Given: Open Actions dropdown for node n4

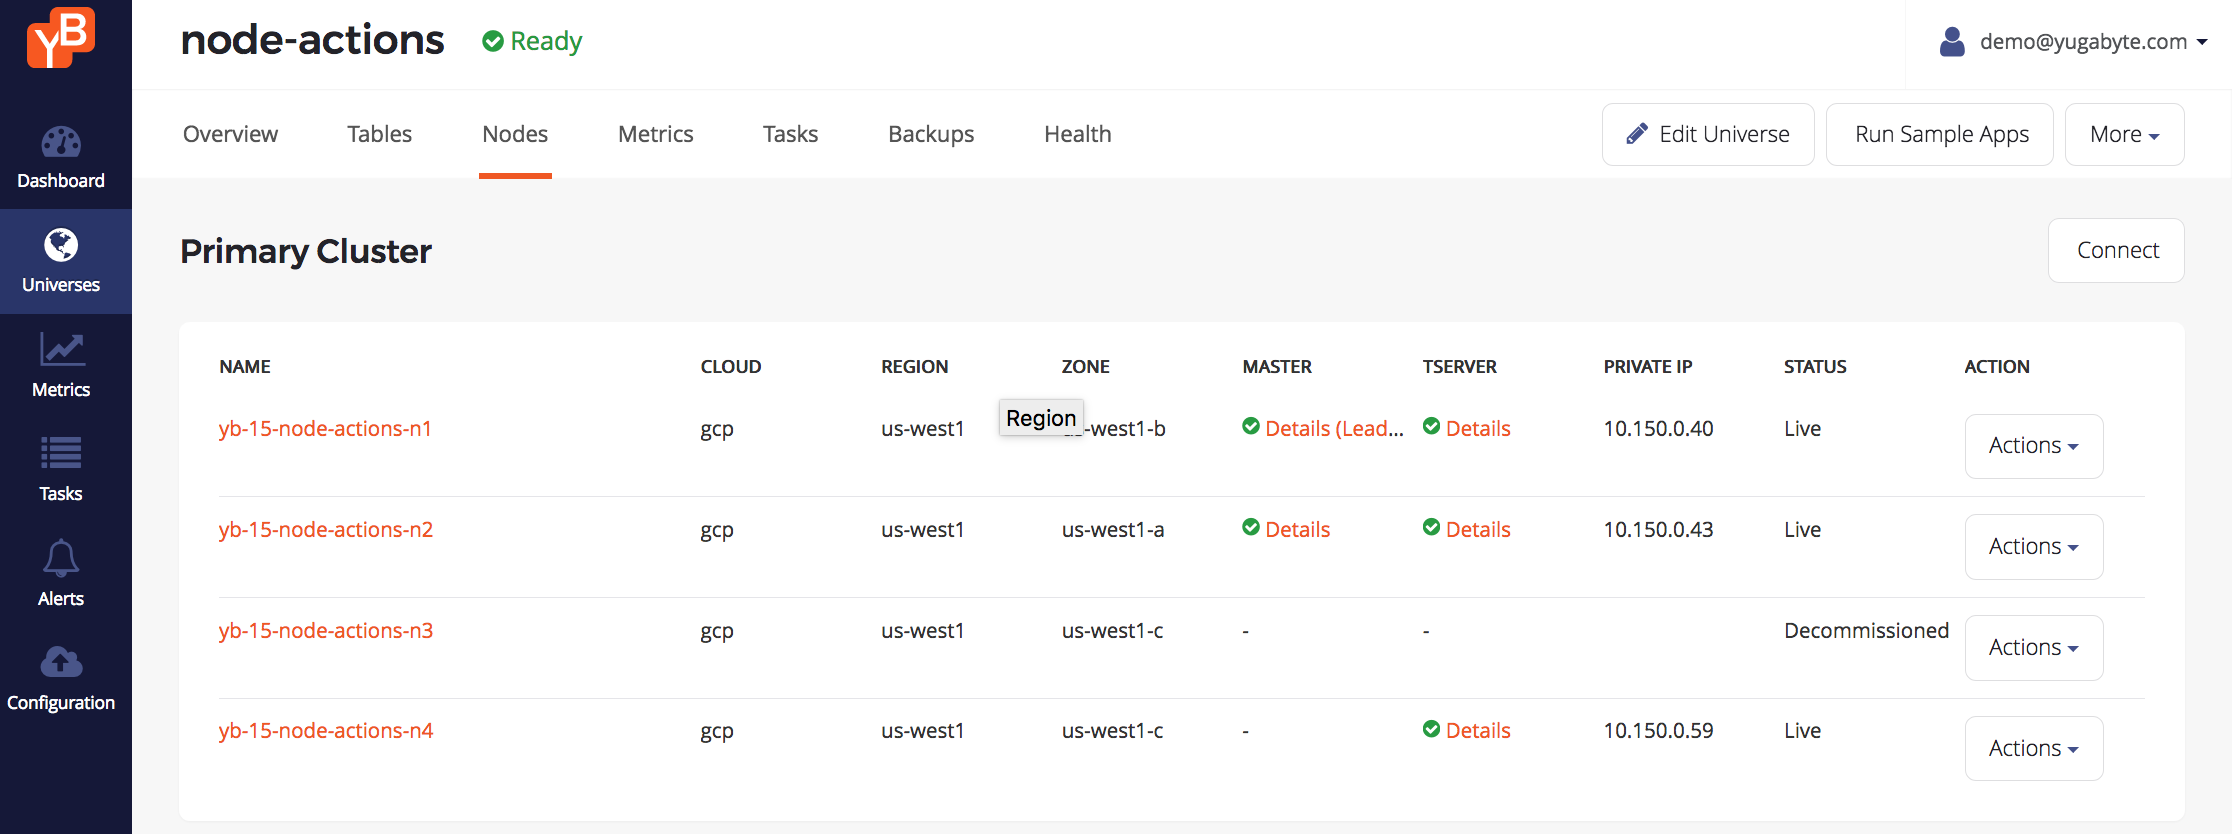Looking at the screenshot, I should pyautogui.click(x=2034, y=749).
